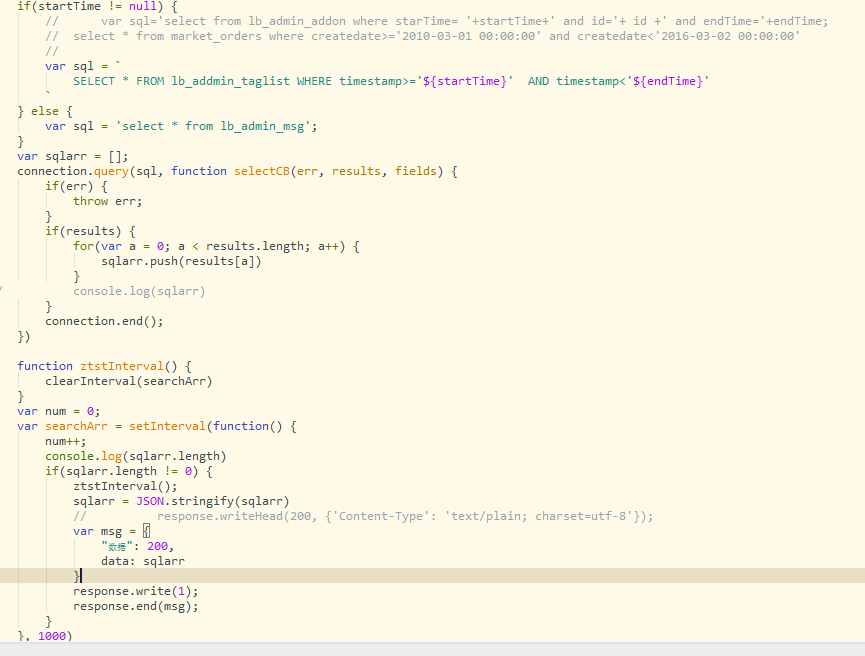Click the '1000' interval value
Image resolution: width=865 pixels, height=656 pixels.
pyautogui.click(x=52, y=636)
